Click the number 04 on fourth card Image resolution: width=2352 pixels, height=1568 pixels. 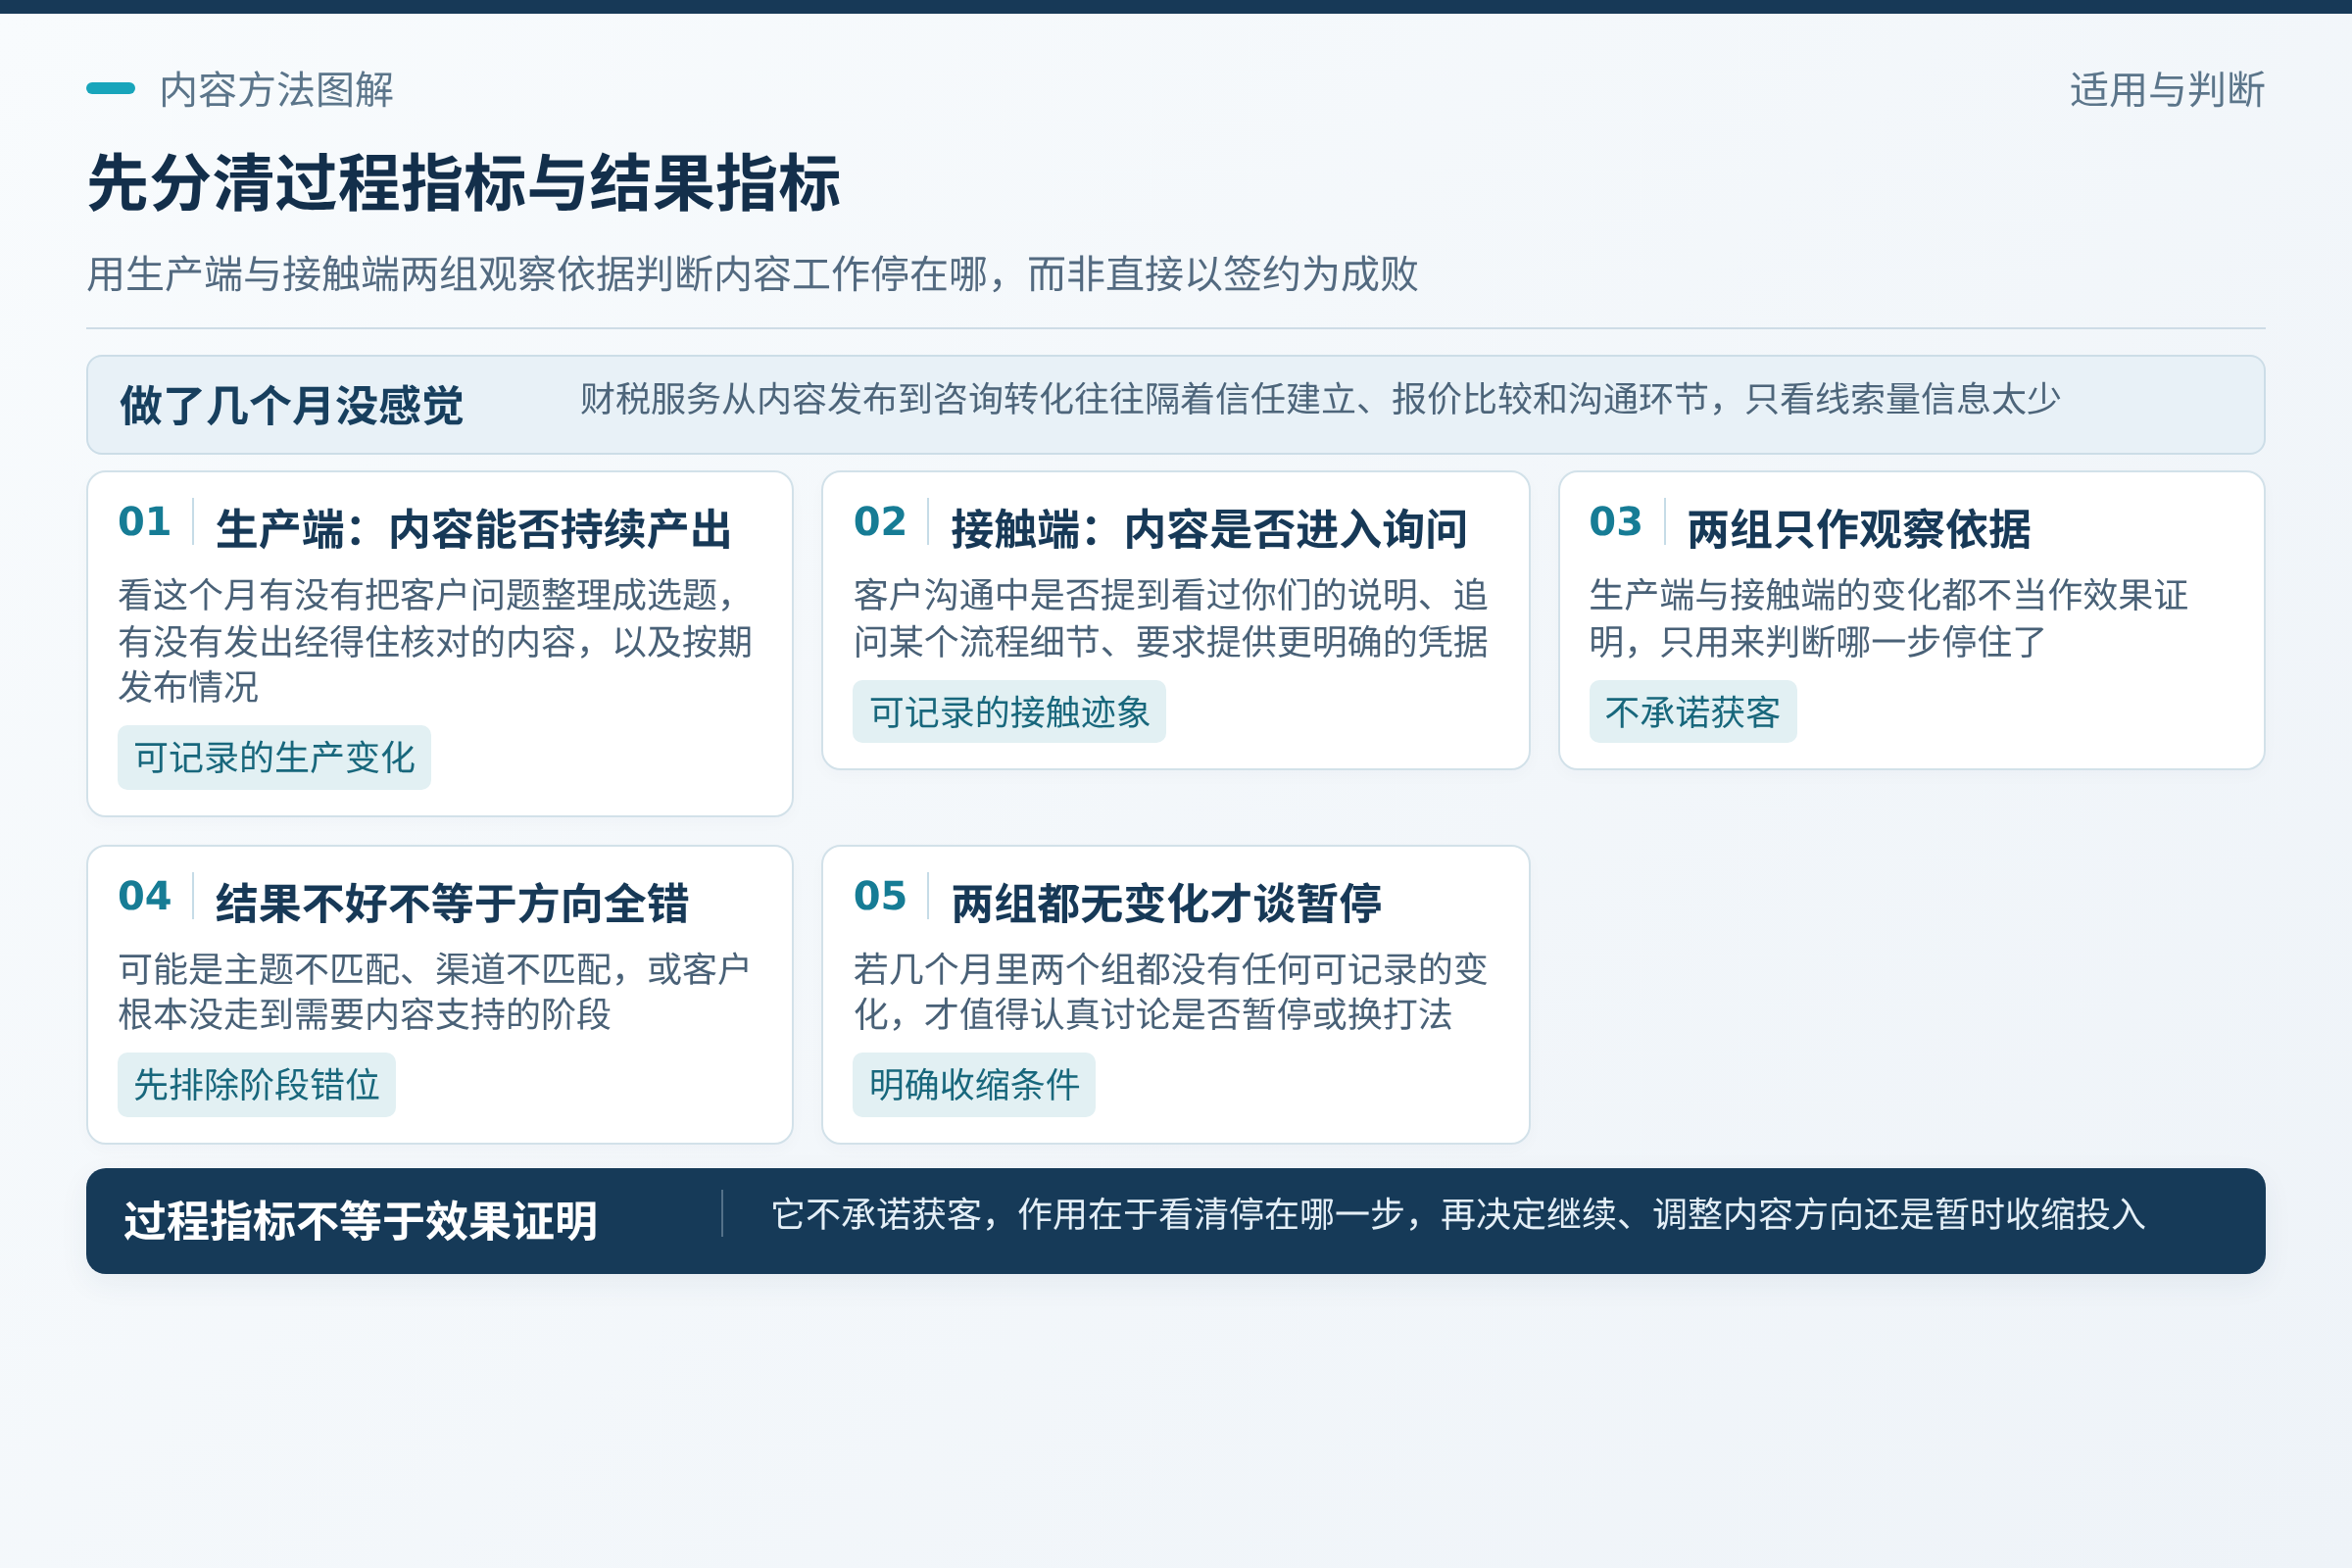click(145, 896)
